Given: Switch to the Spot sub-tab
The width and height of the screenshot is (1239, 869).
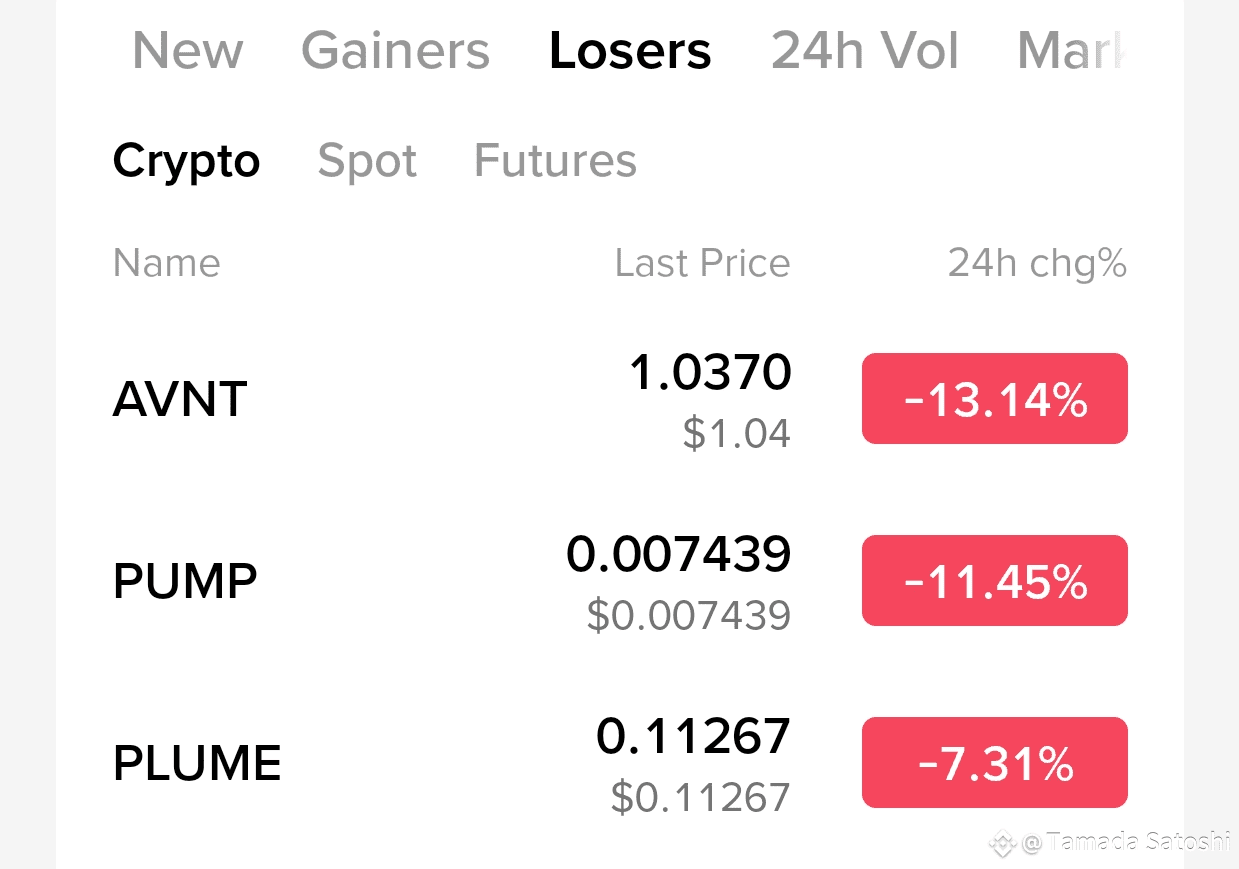Looking at the screenshot, I should pyautogui.click(x=367, y=161).
